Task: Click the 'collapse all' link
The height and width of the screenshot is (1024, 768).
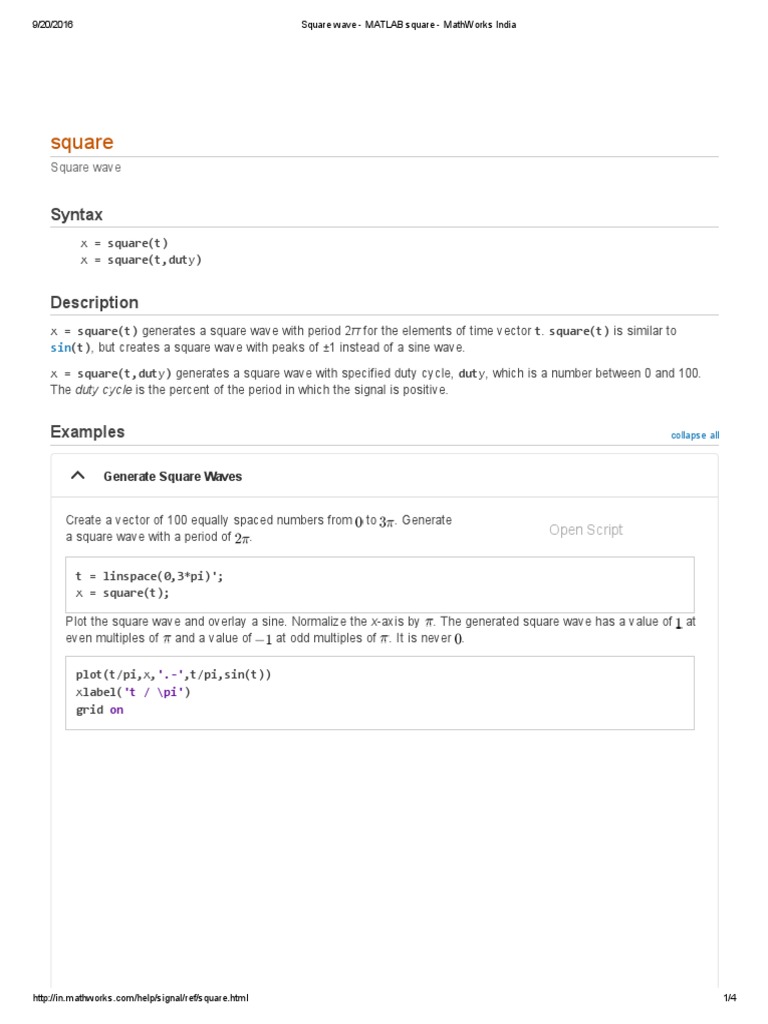Action: 694,436
